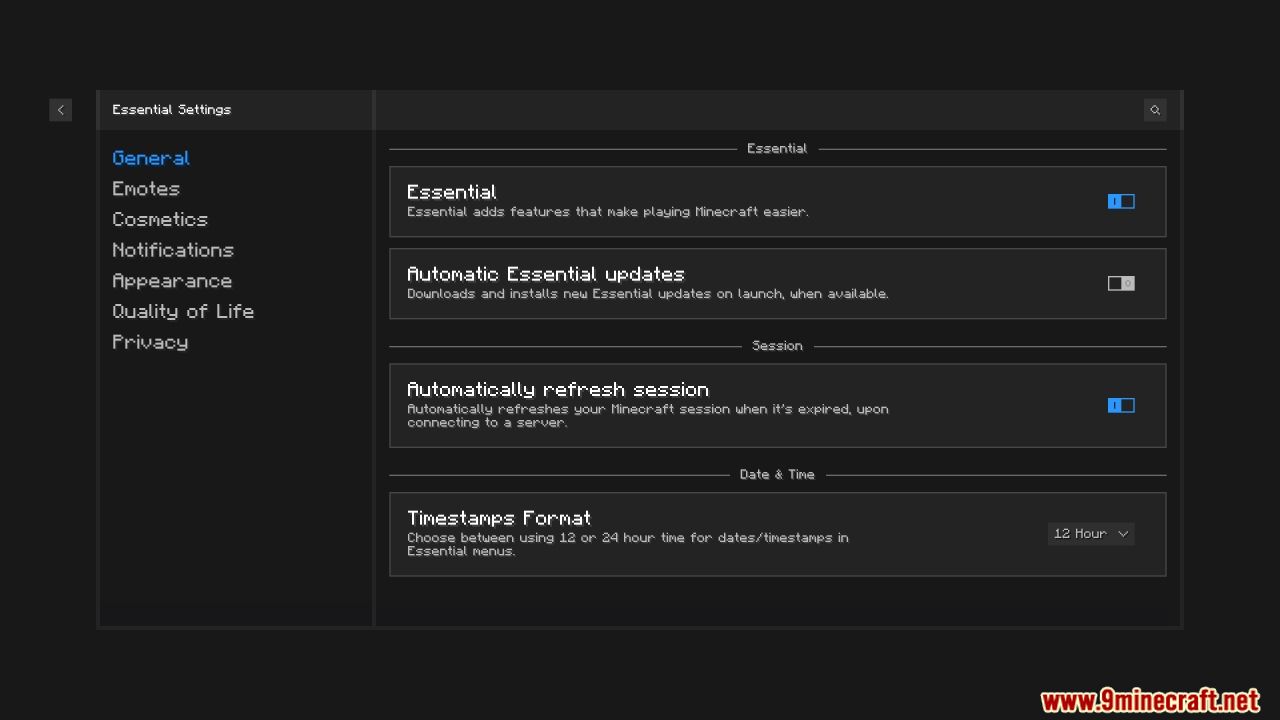Select Quality of Life category
1280x720 pixels.
pyautogui.click(x=183, y=311)
